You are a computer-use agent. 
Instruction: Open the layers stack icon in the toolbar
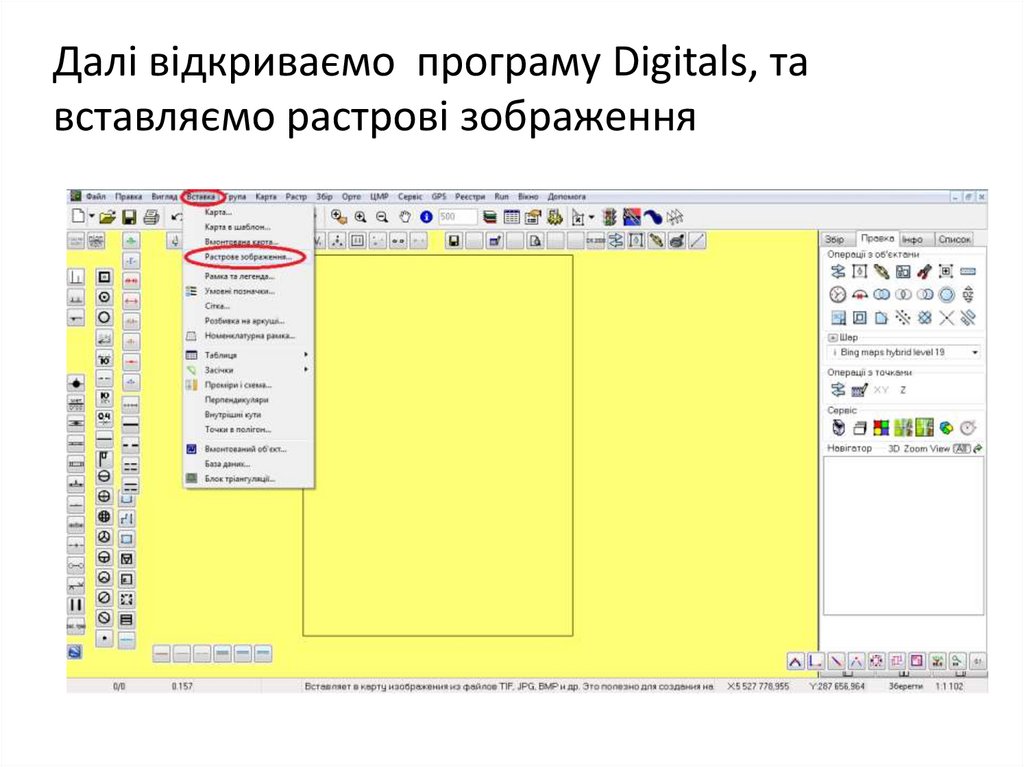coord(490,217)
